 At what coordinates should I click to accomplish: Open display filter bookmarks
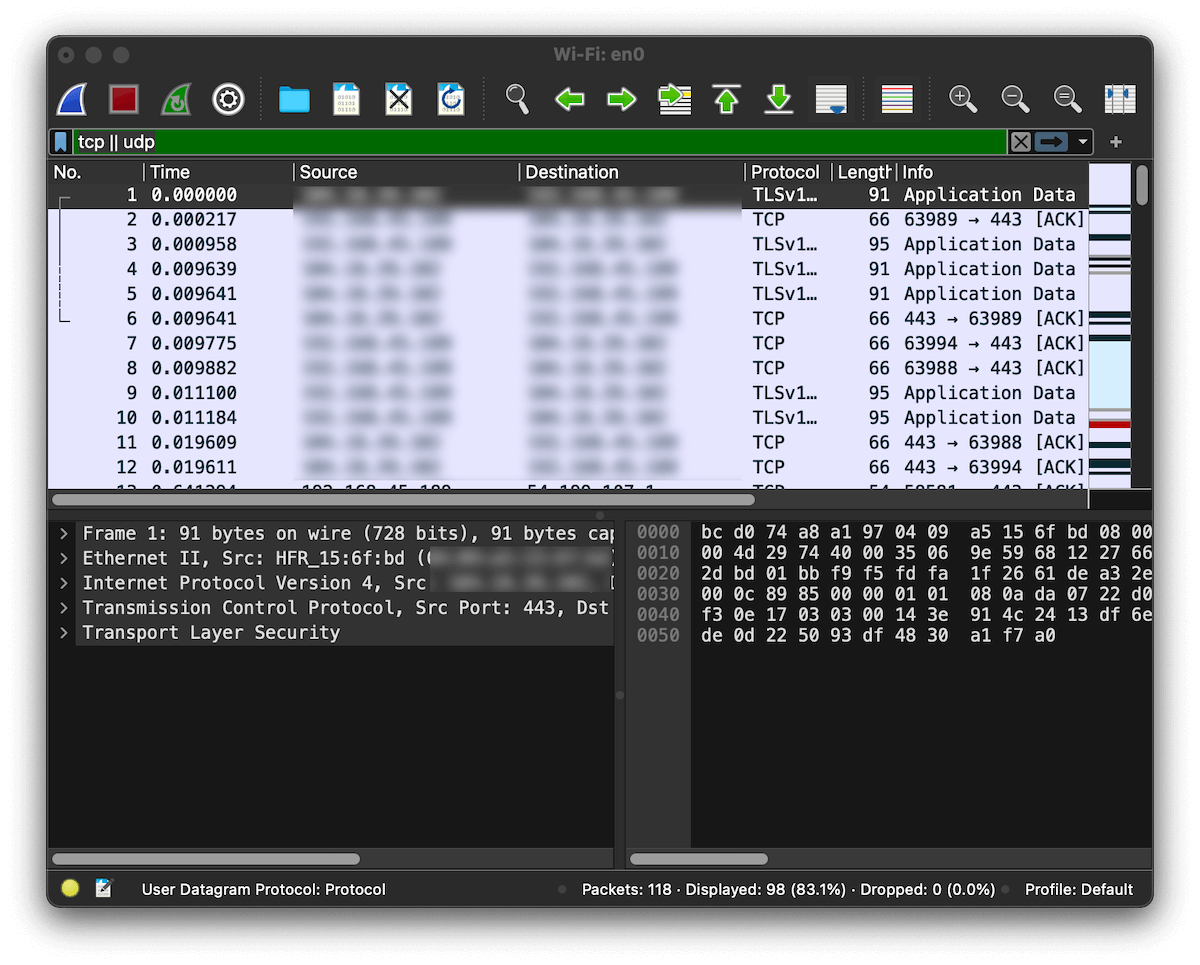click(x=61, y=142)
